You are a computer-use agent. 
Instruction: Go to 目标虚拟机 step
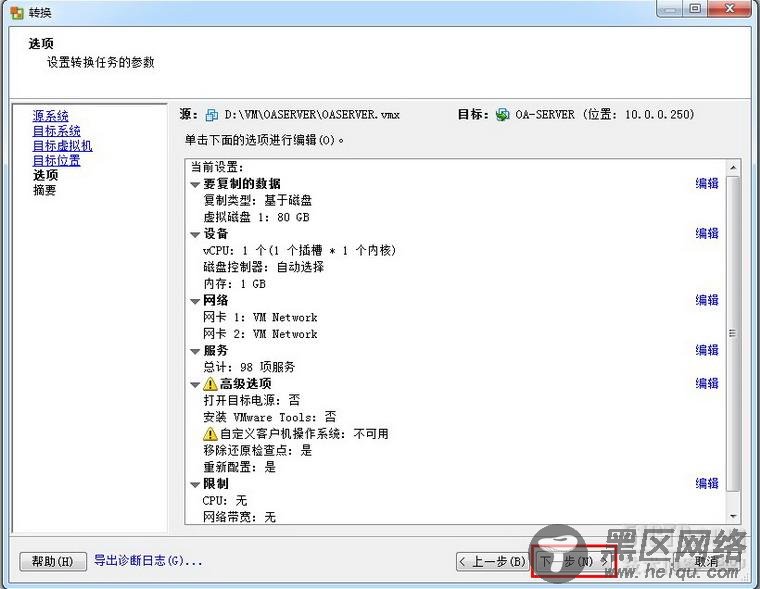(x=62, y=145)
